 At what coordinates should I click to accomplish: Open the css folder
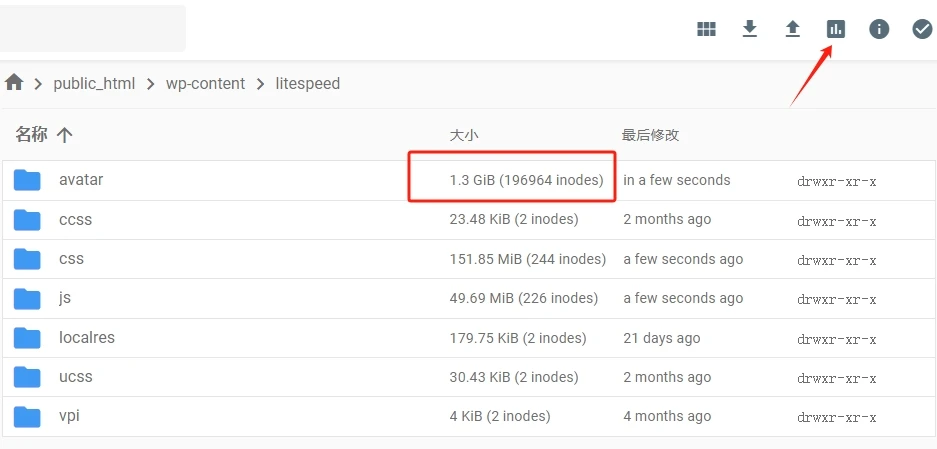click(x=71, y=259)
